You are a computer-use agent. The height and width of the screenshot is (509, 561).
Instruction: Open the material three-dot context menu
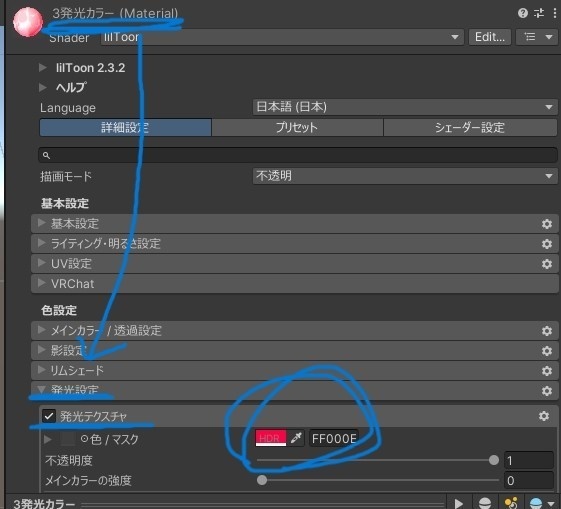(555, 13)
